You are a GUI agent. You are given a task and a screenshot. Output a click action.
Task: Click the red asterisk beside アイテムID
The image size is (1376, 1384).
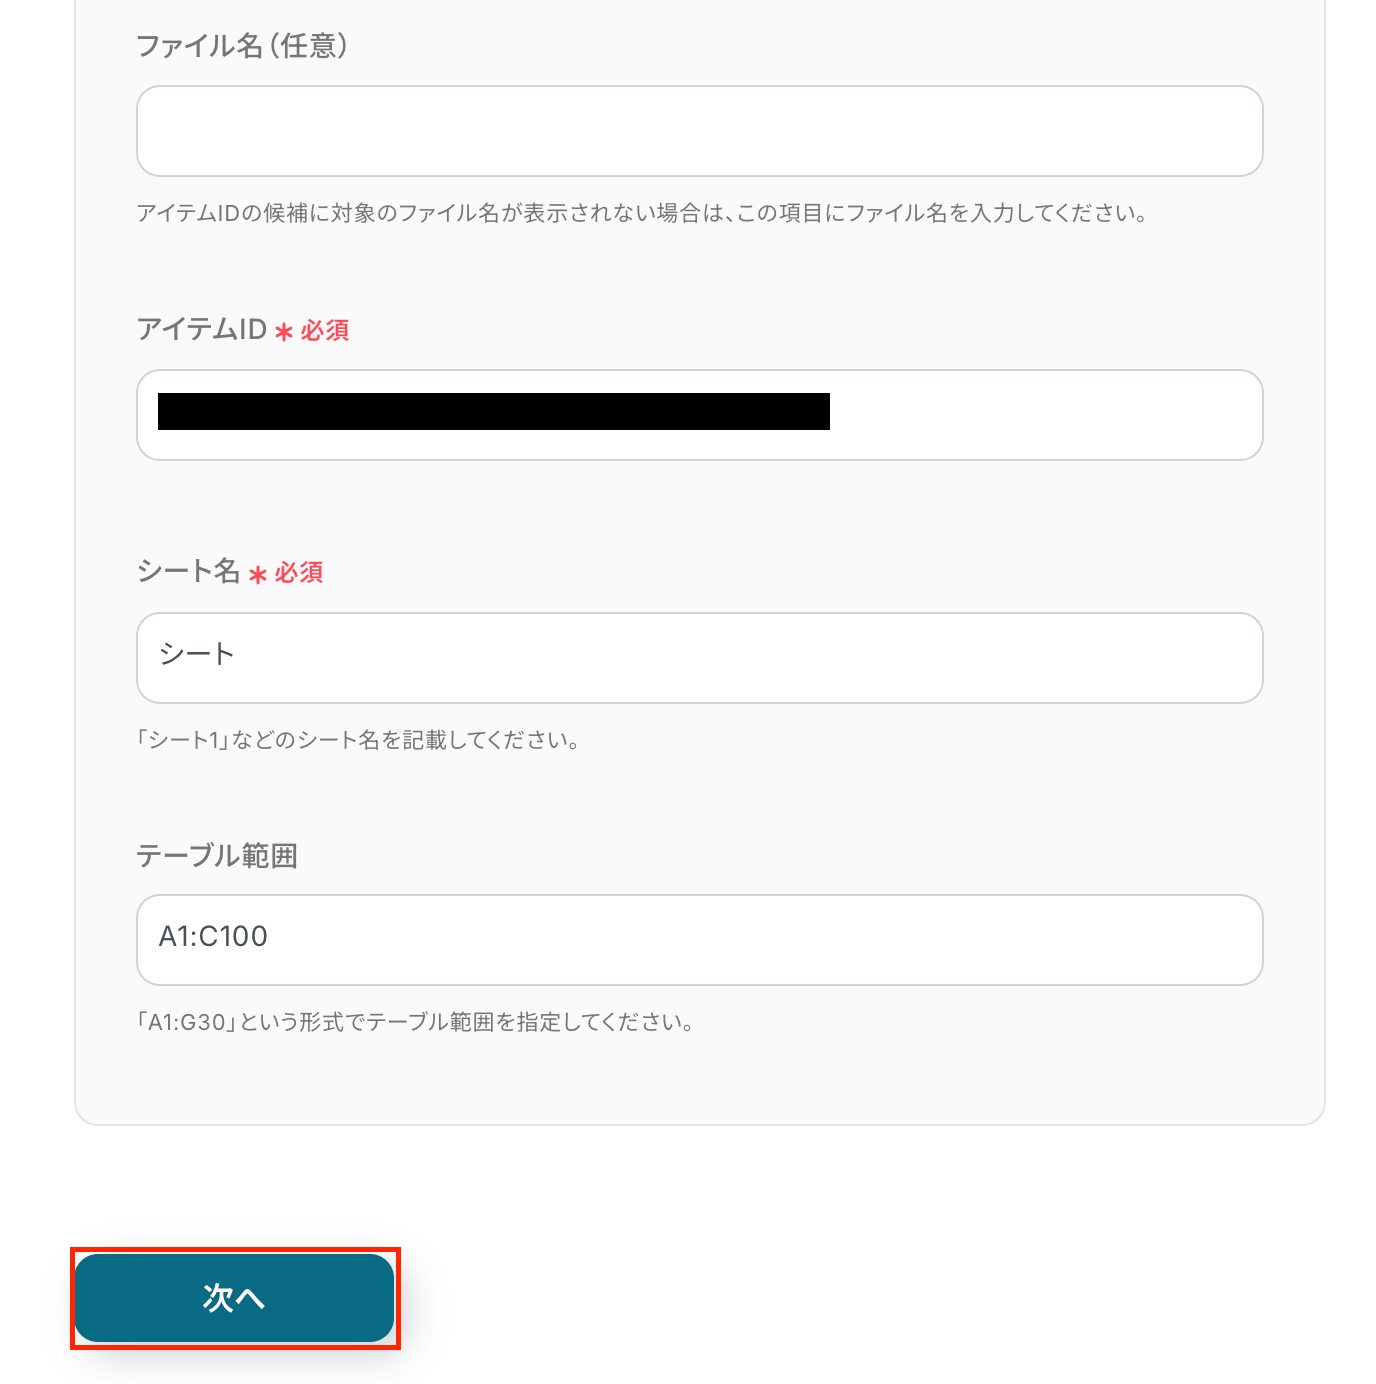coord(284,332)
